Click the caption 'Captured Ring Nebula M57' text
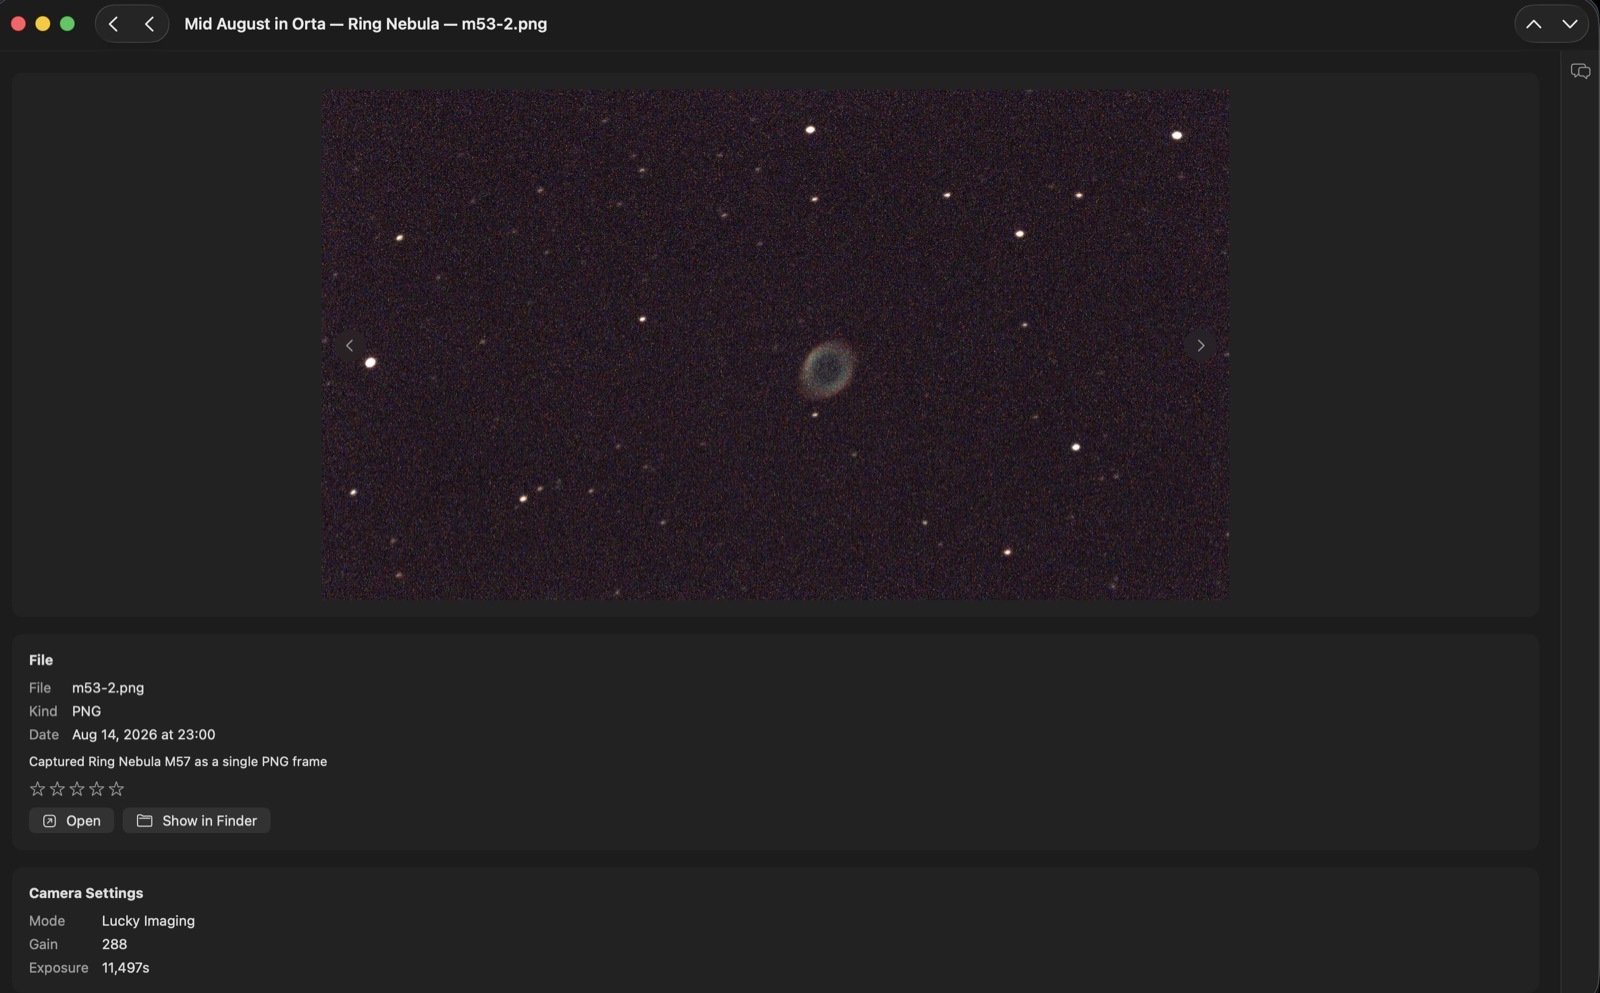Screen dimensions: 1600x993 coord(178,762)
